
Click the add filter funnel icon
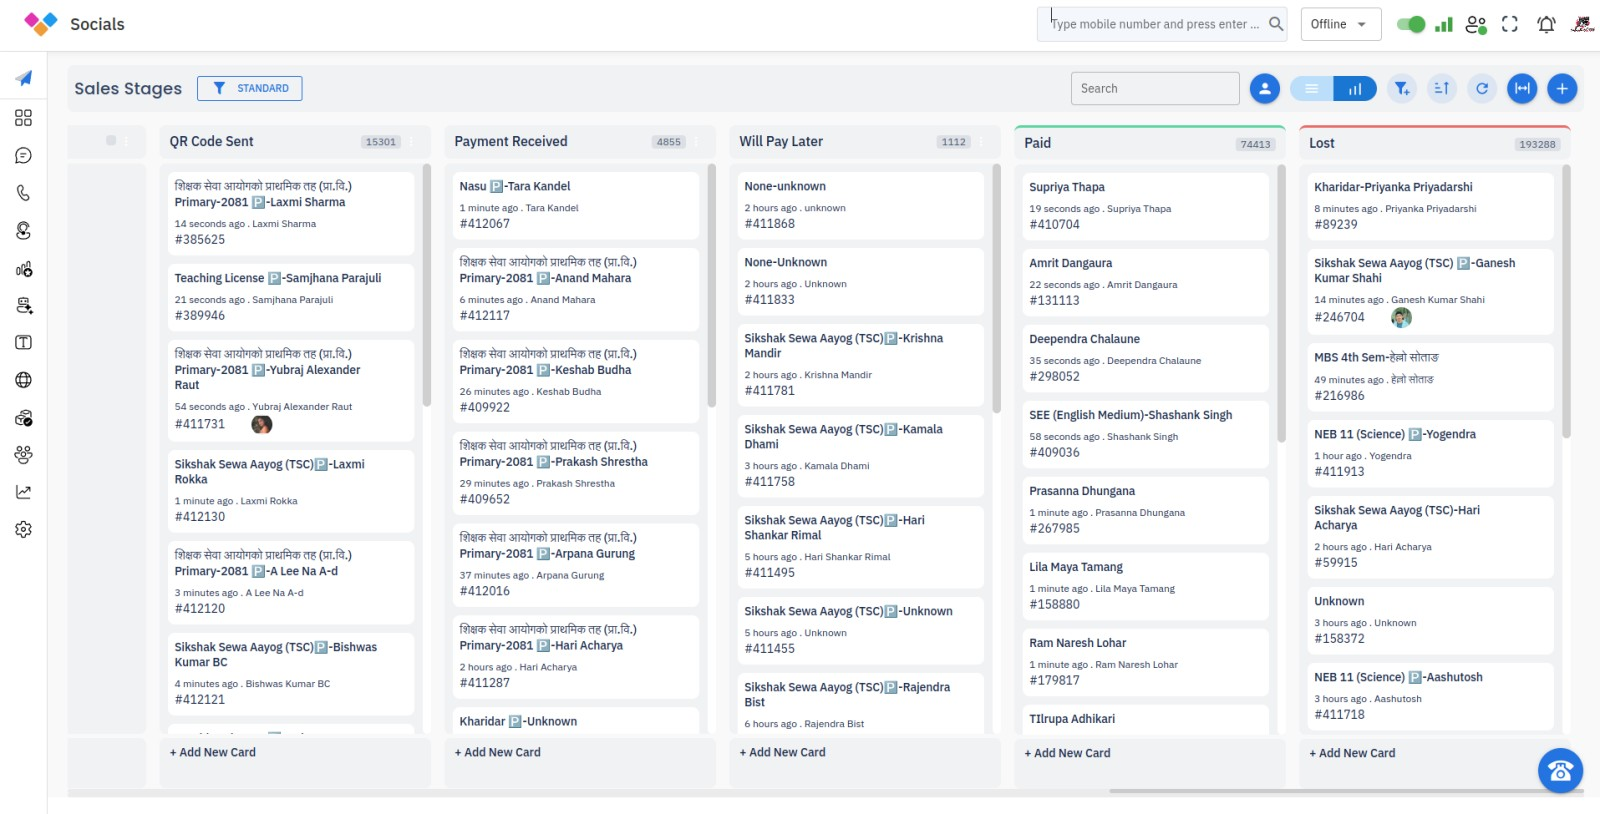click(1402, 89)
